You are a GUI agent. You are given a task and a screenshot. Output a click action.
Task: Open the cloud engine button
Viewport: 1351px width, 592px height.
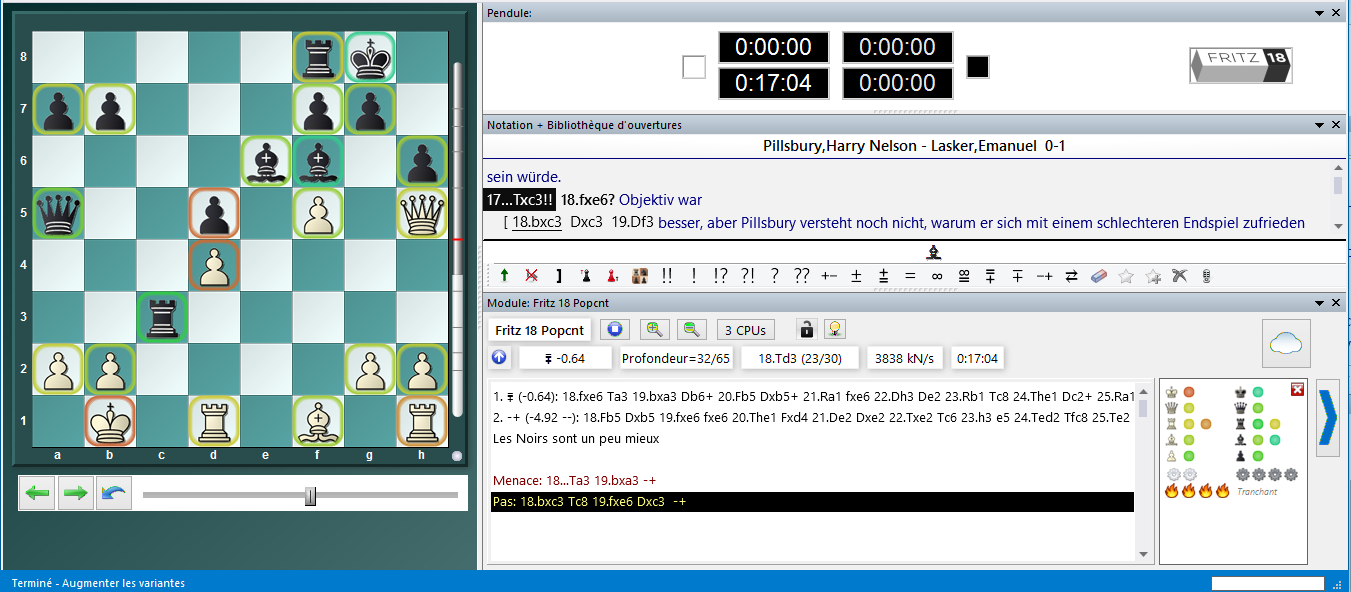point(1286,343)
